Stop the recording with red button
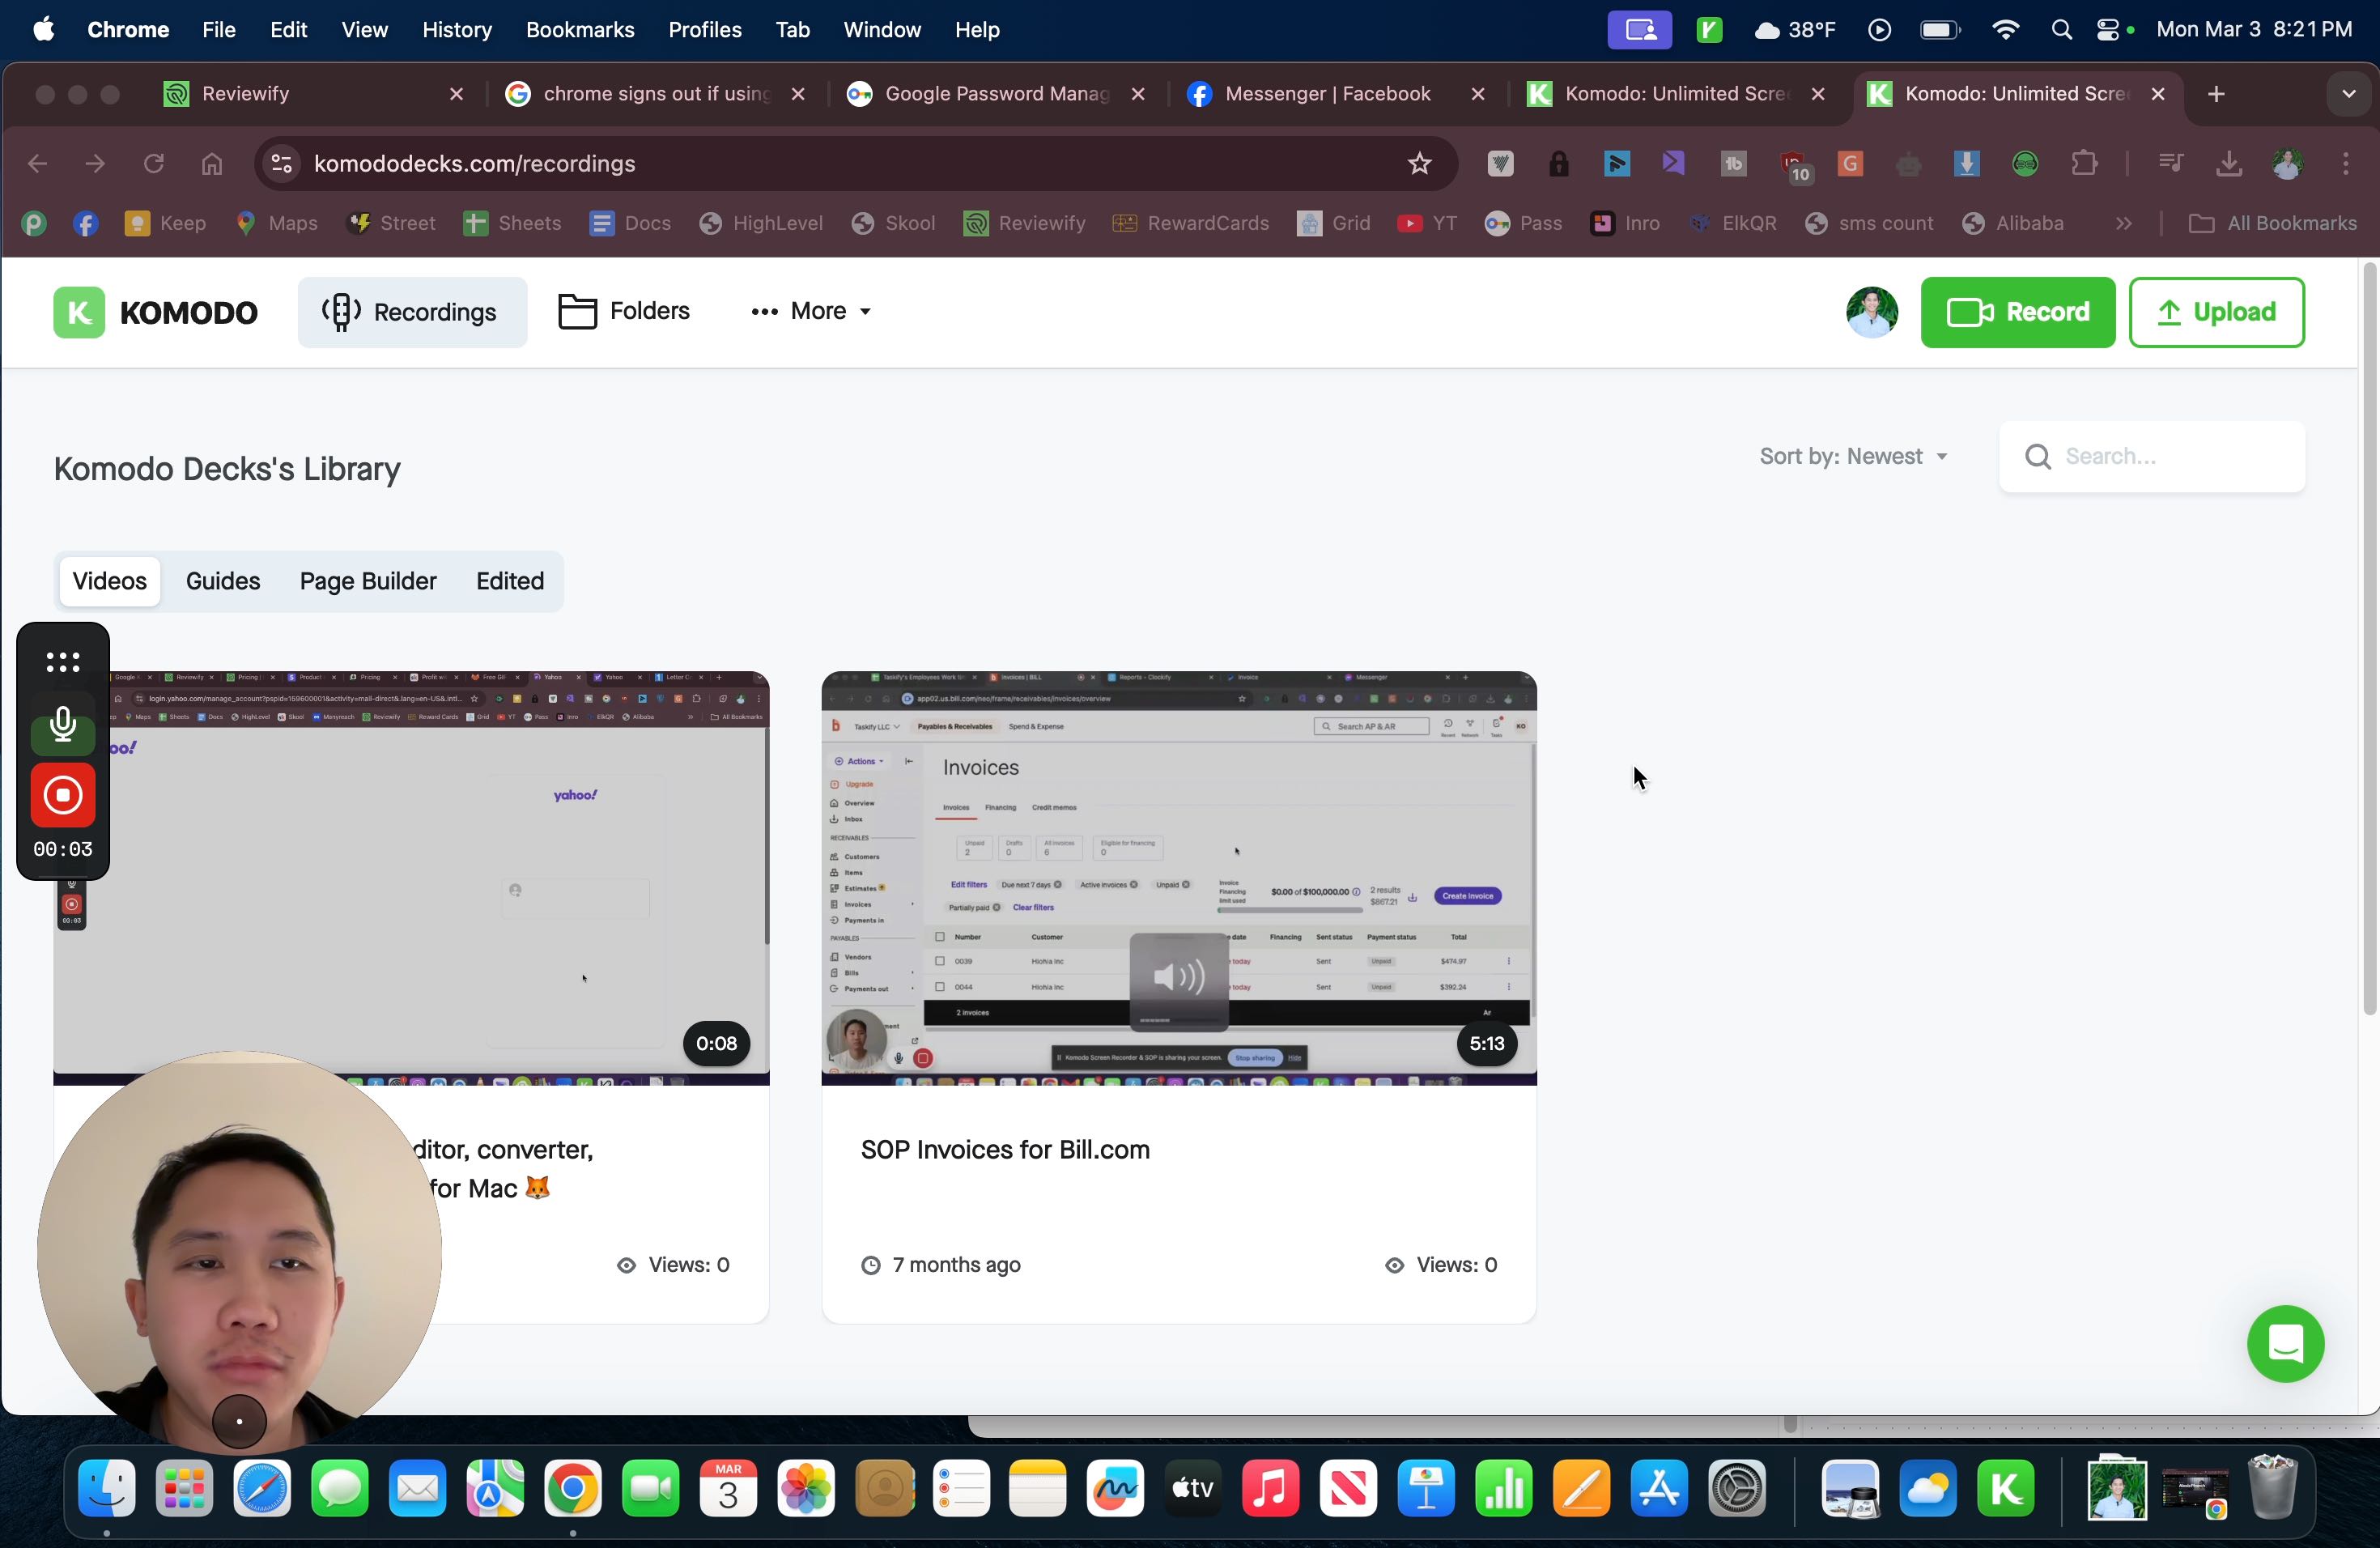Viewport: 2380px width, 1548px height. click(x=63, y=795)
